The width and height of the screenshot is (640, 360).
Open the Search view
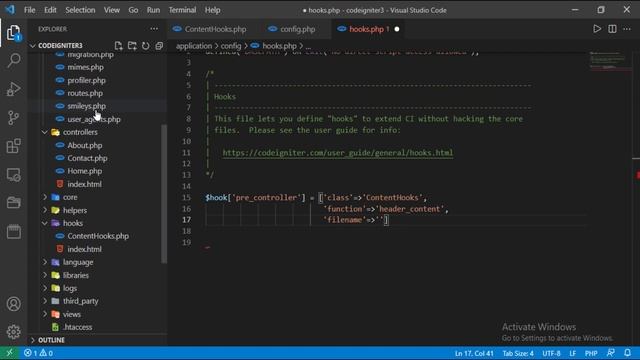click(13, 61)
